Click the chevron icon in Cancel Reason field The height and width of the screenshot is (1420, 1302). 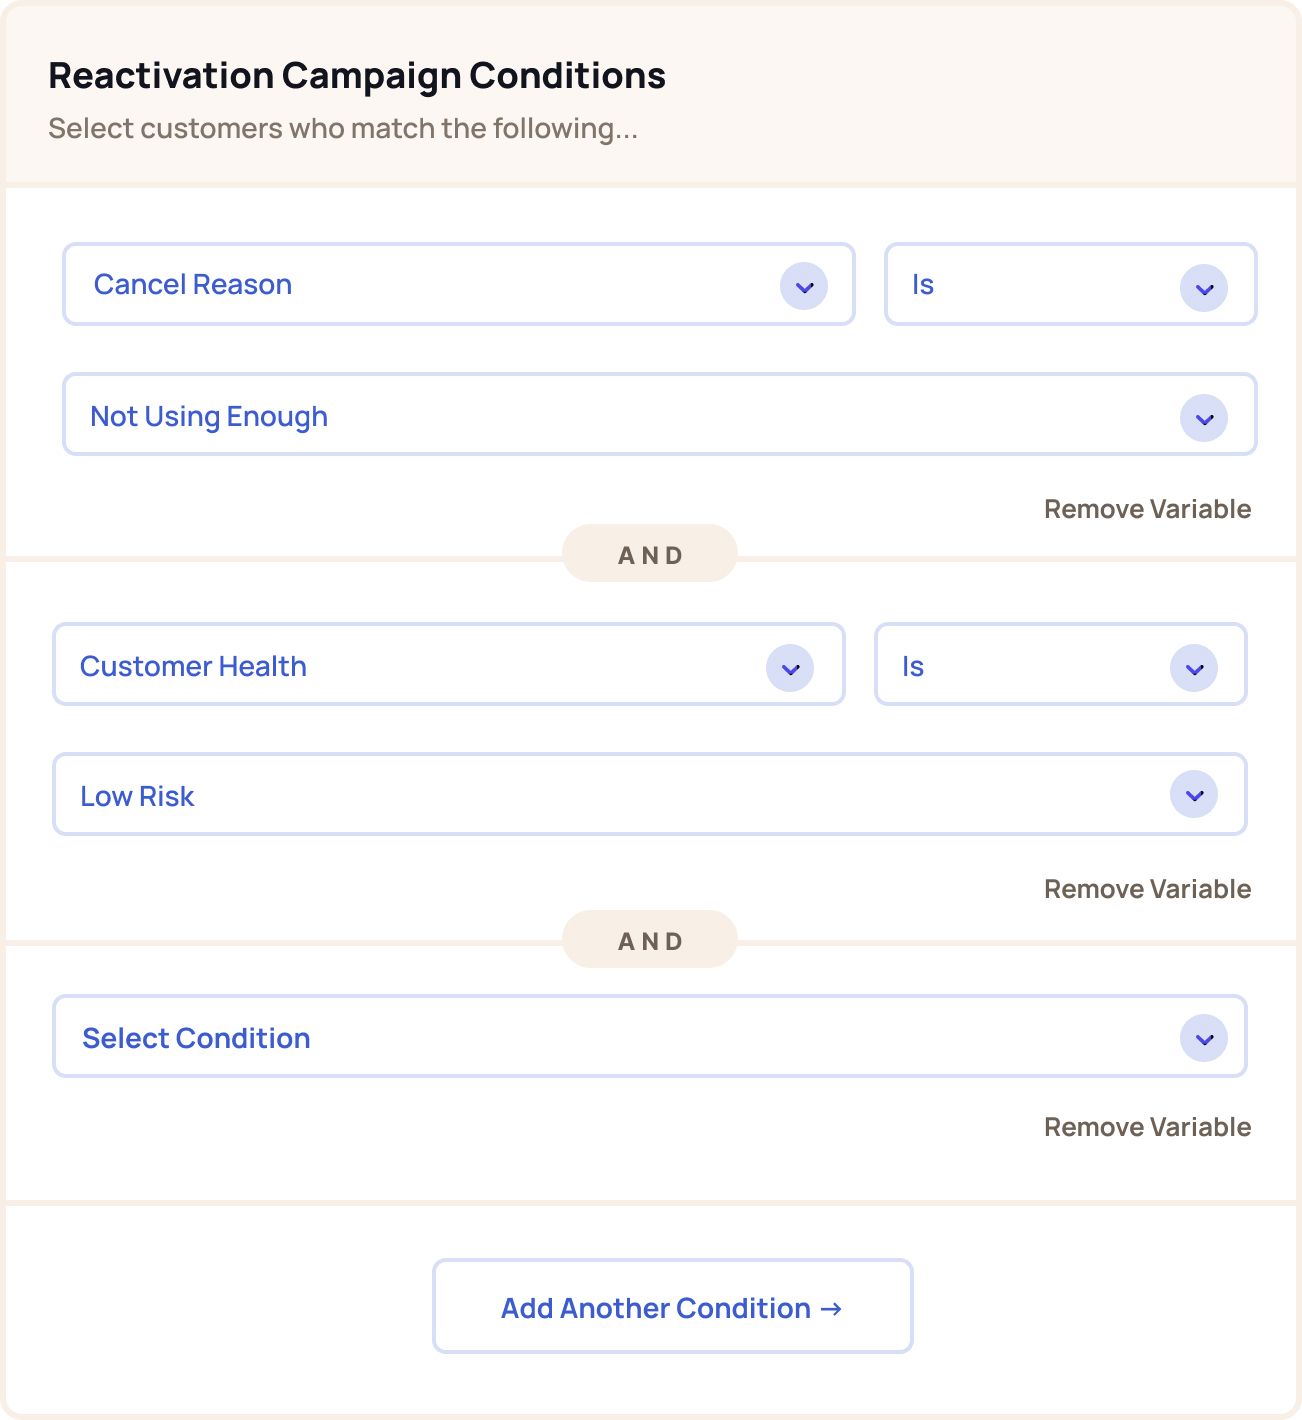pos(804,287)
